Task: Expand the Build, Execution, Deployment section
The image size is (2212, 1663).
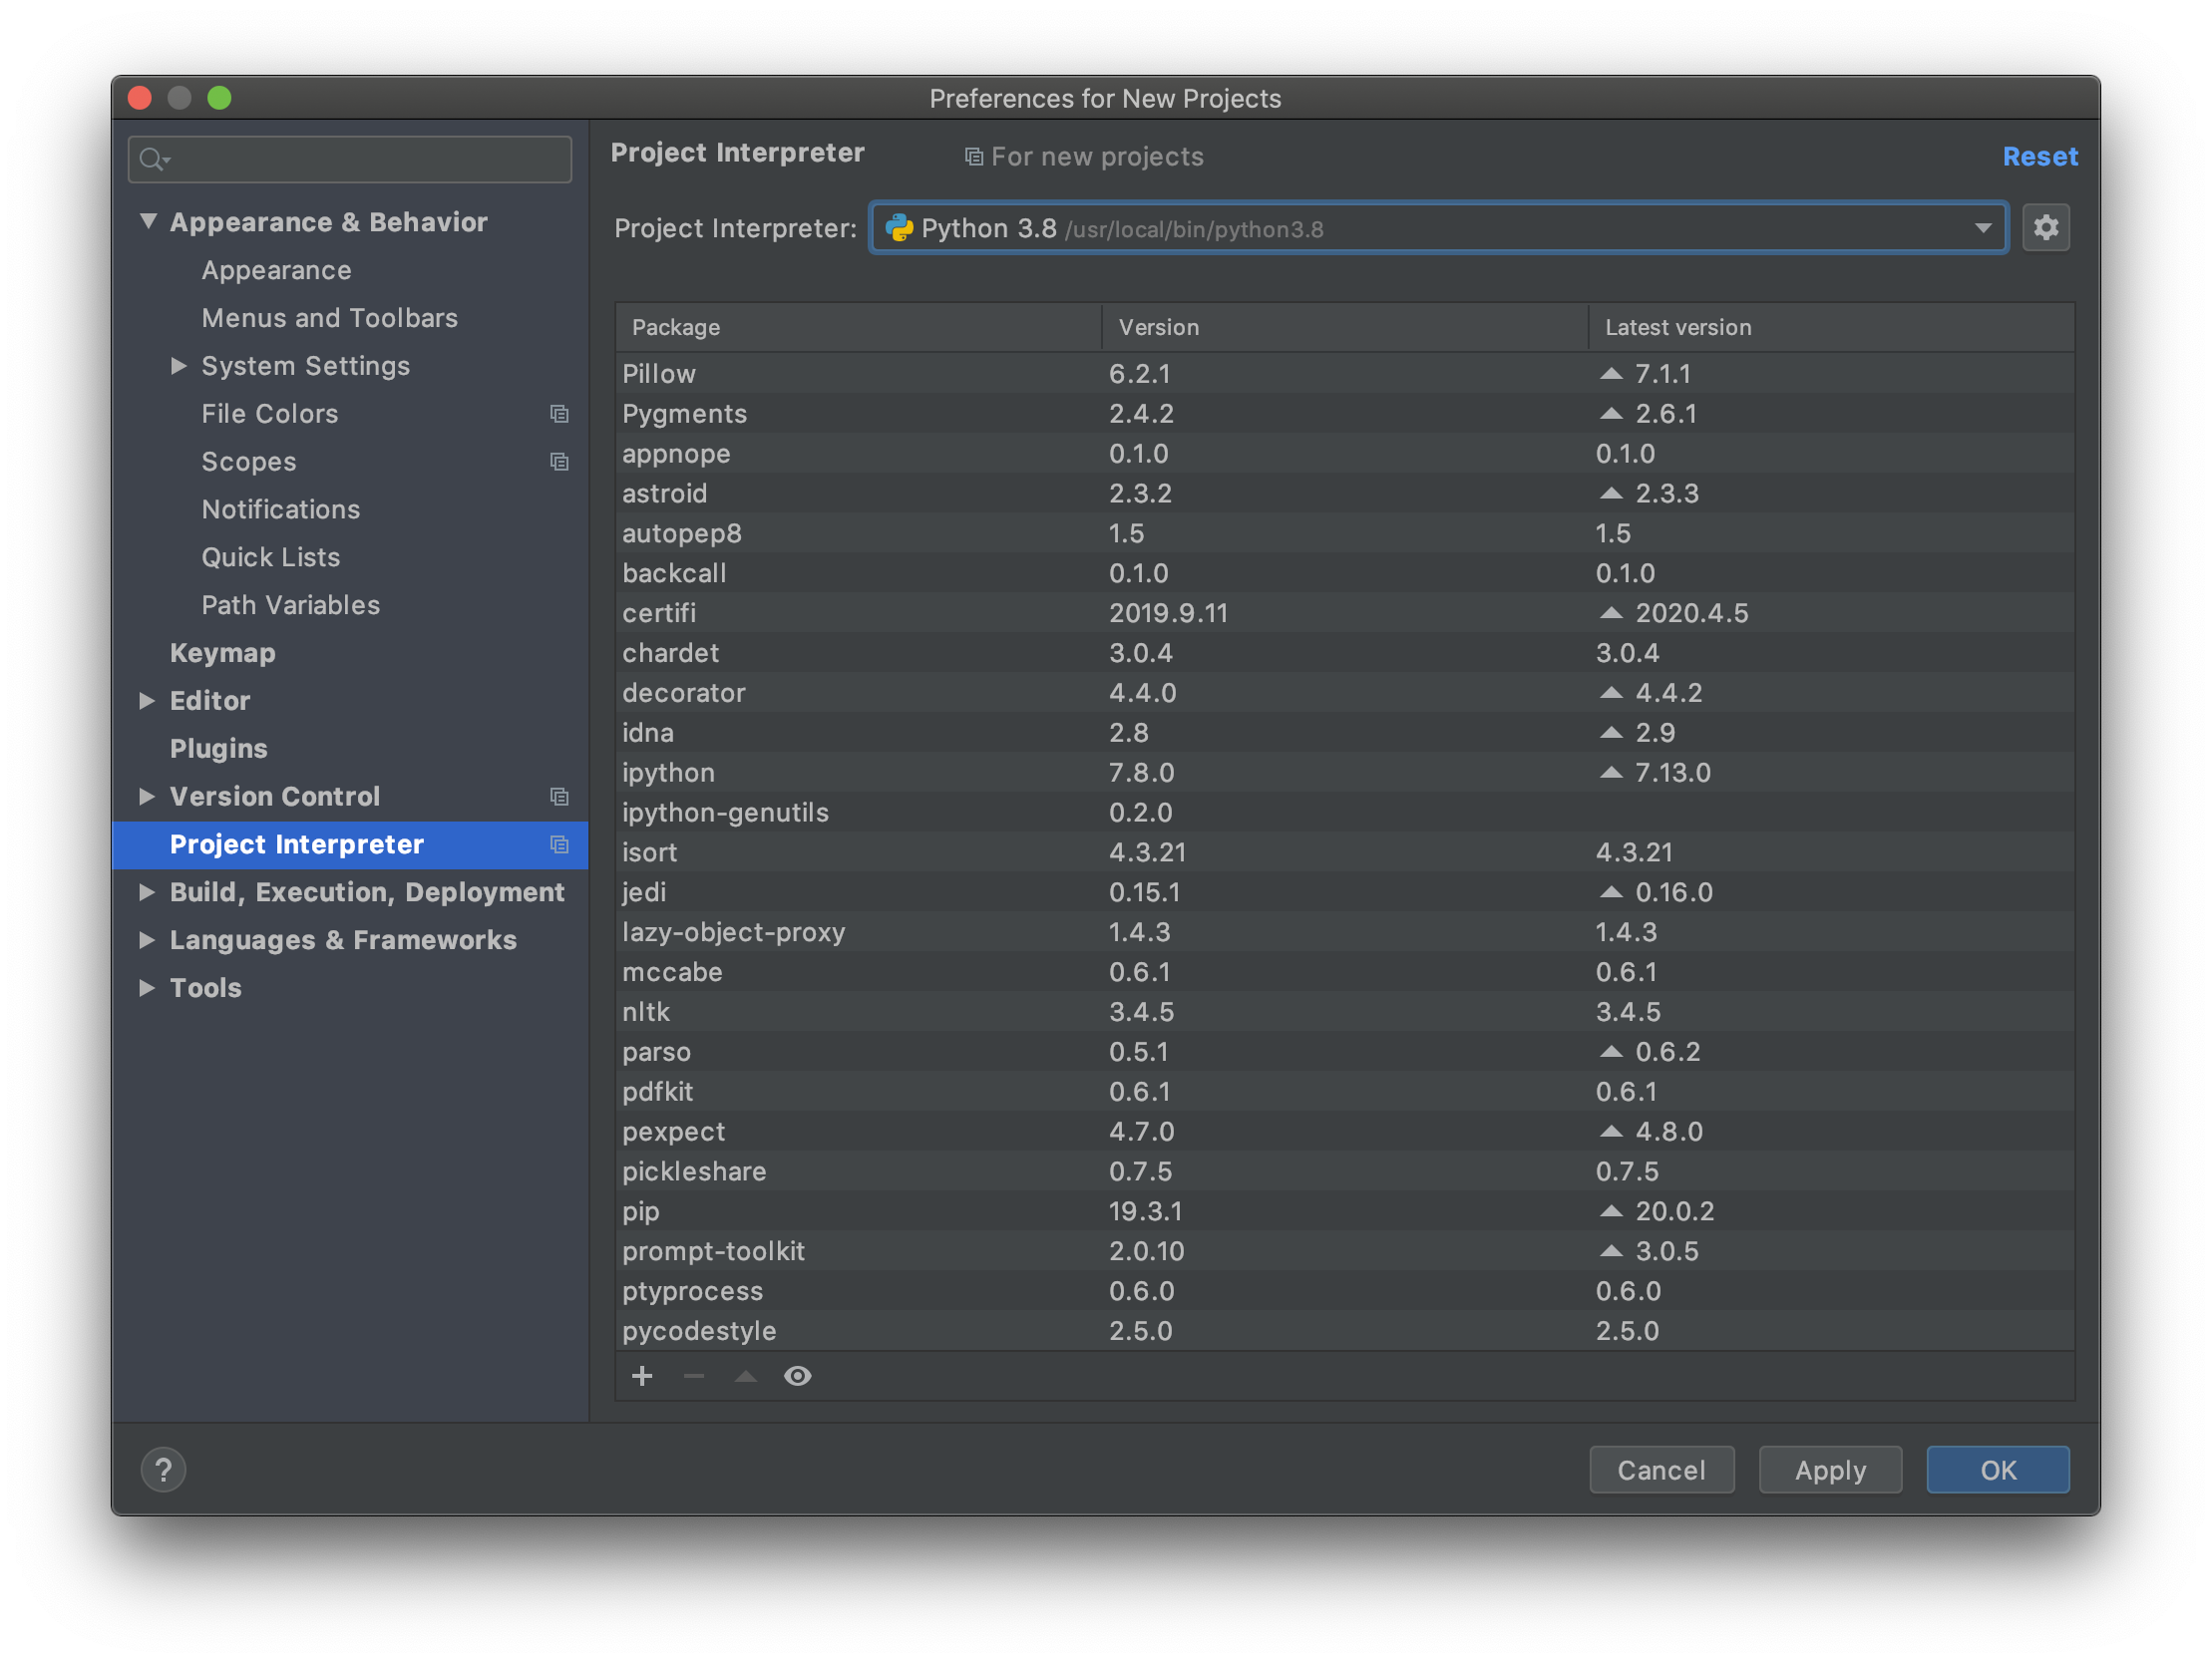Action: point(149,891)
